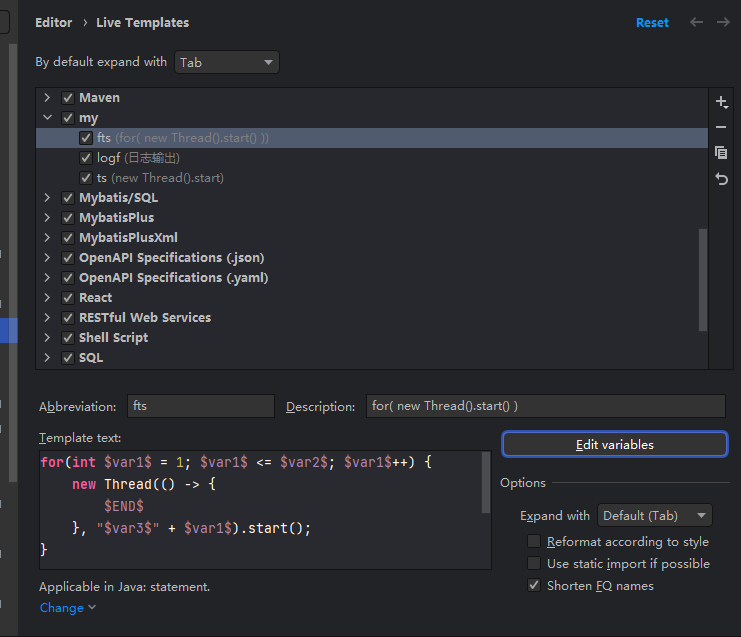Viewport: 741px width, 637px height.
Task: Click the Abbreviation input field
Action: tap(200, 406)
